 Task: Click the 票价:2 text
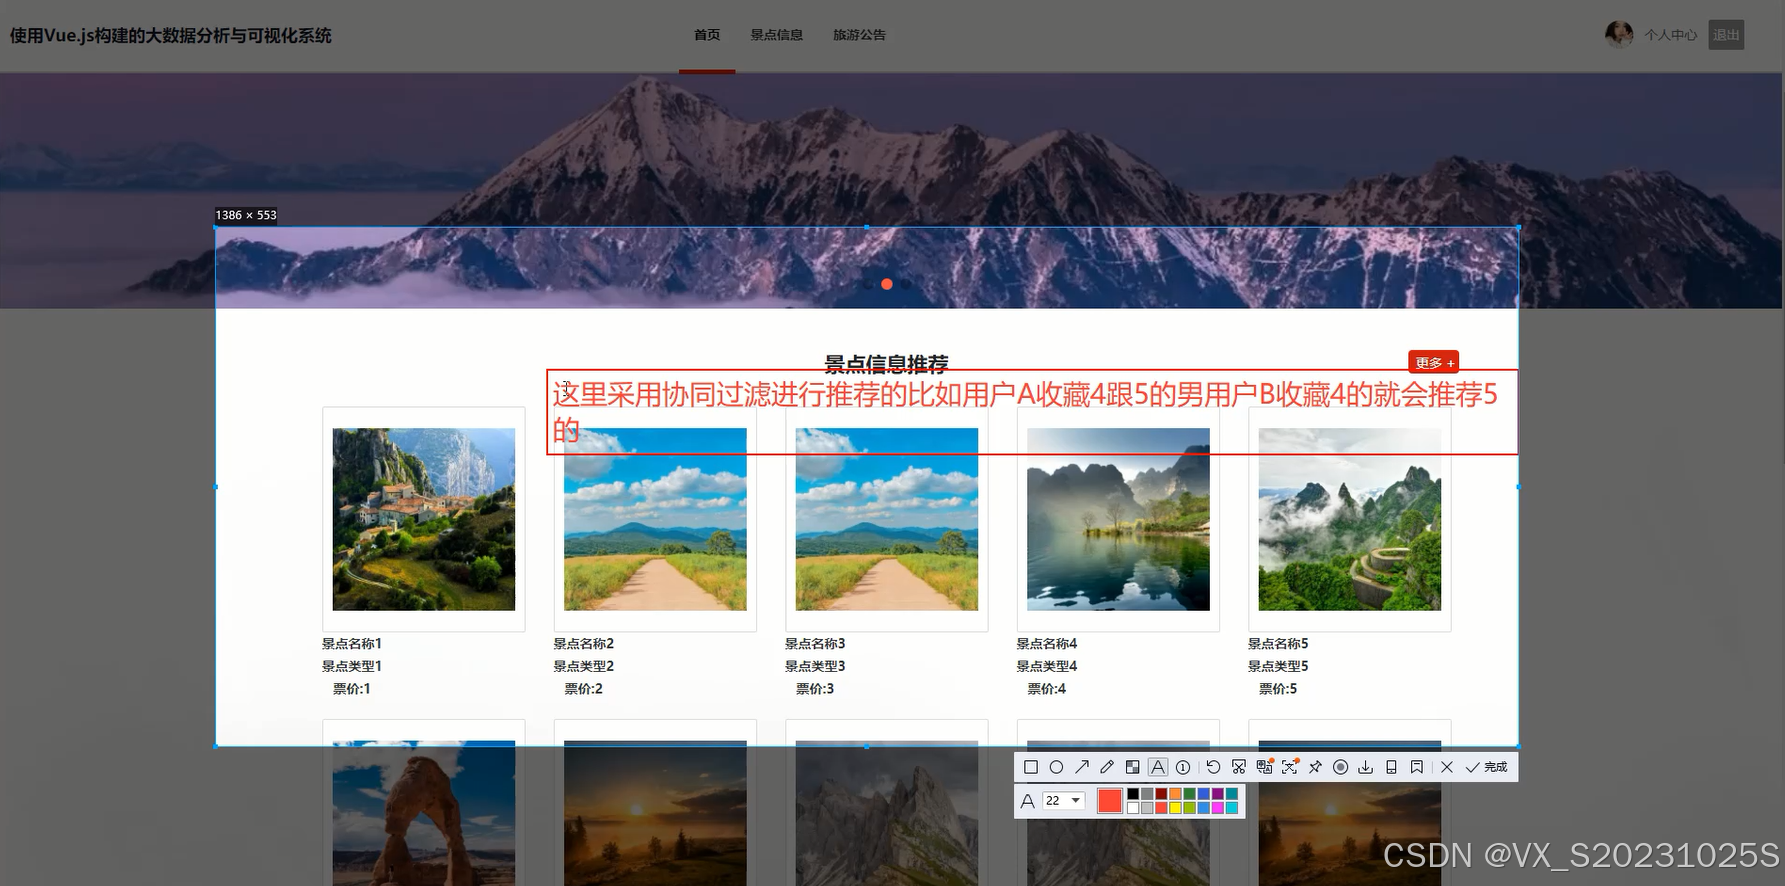[584, 689]
